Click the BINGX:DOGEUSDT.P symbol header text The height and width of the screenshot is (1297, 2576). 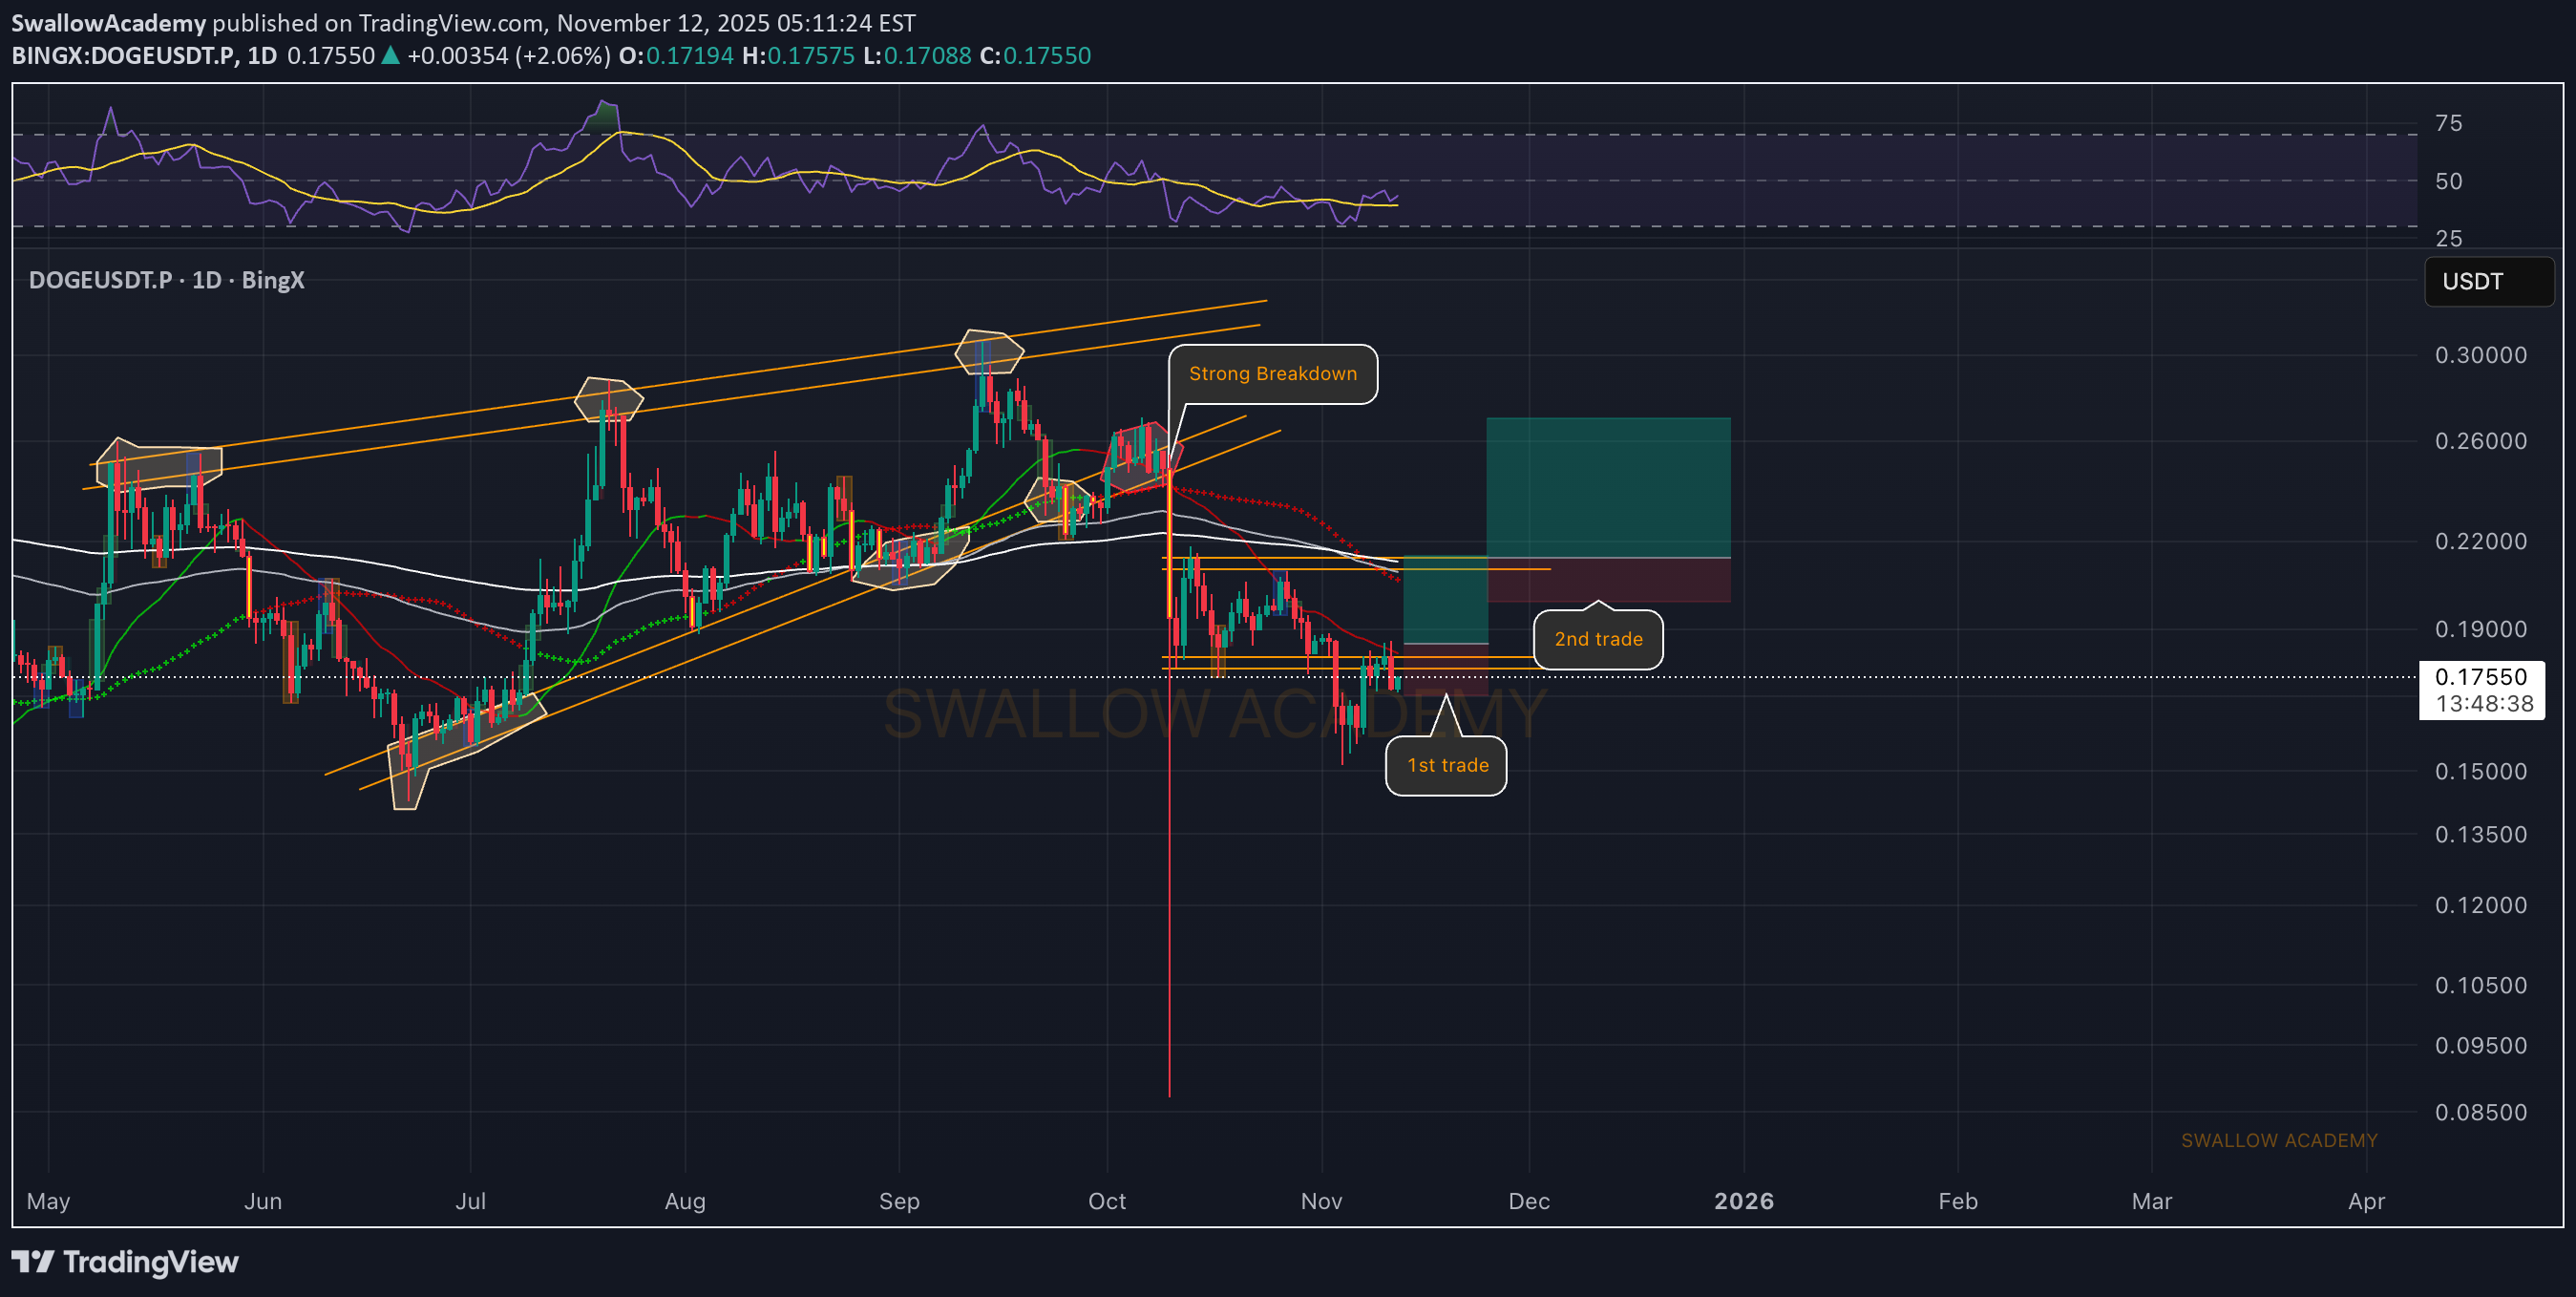(124, 56)
